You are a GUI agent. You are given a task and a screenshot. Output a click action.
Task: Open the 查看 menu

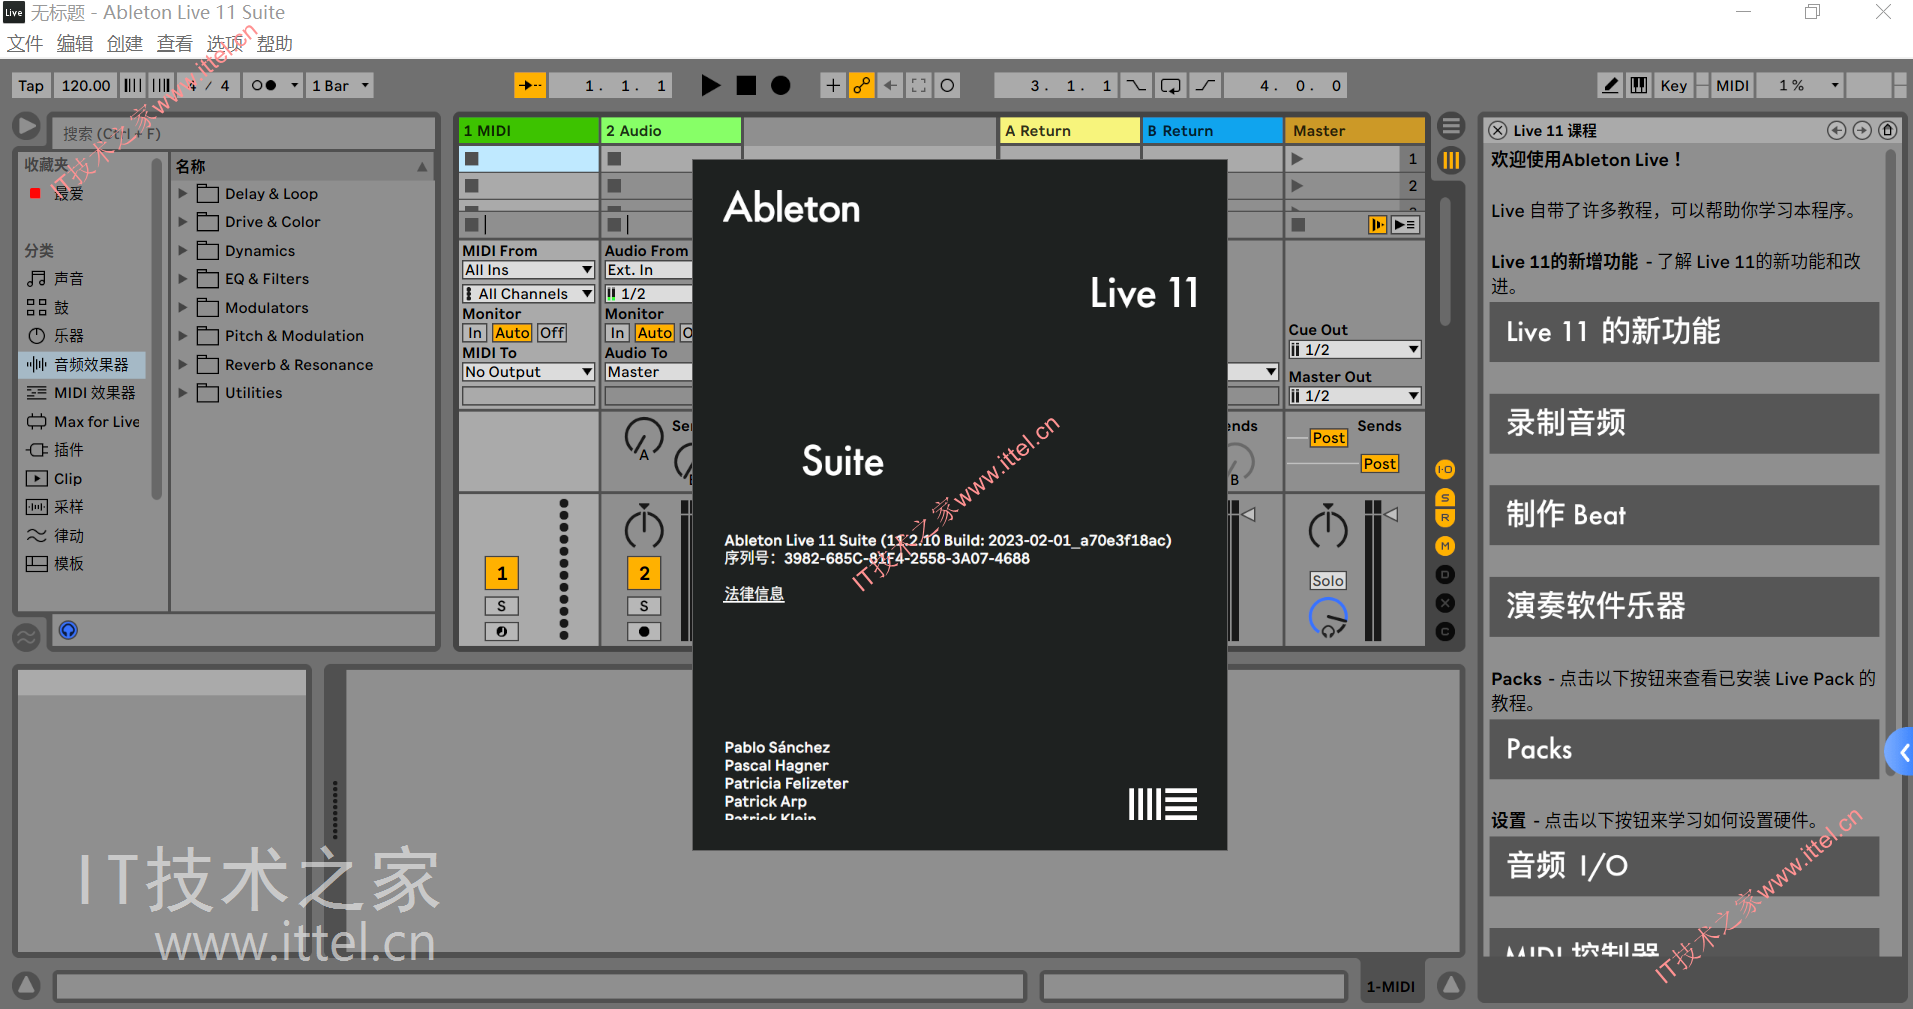175,43
